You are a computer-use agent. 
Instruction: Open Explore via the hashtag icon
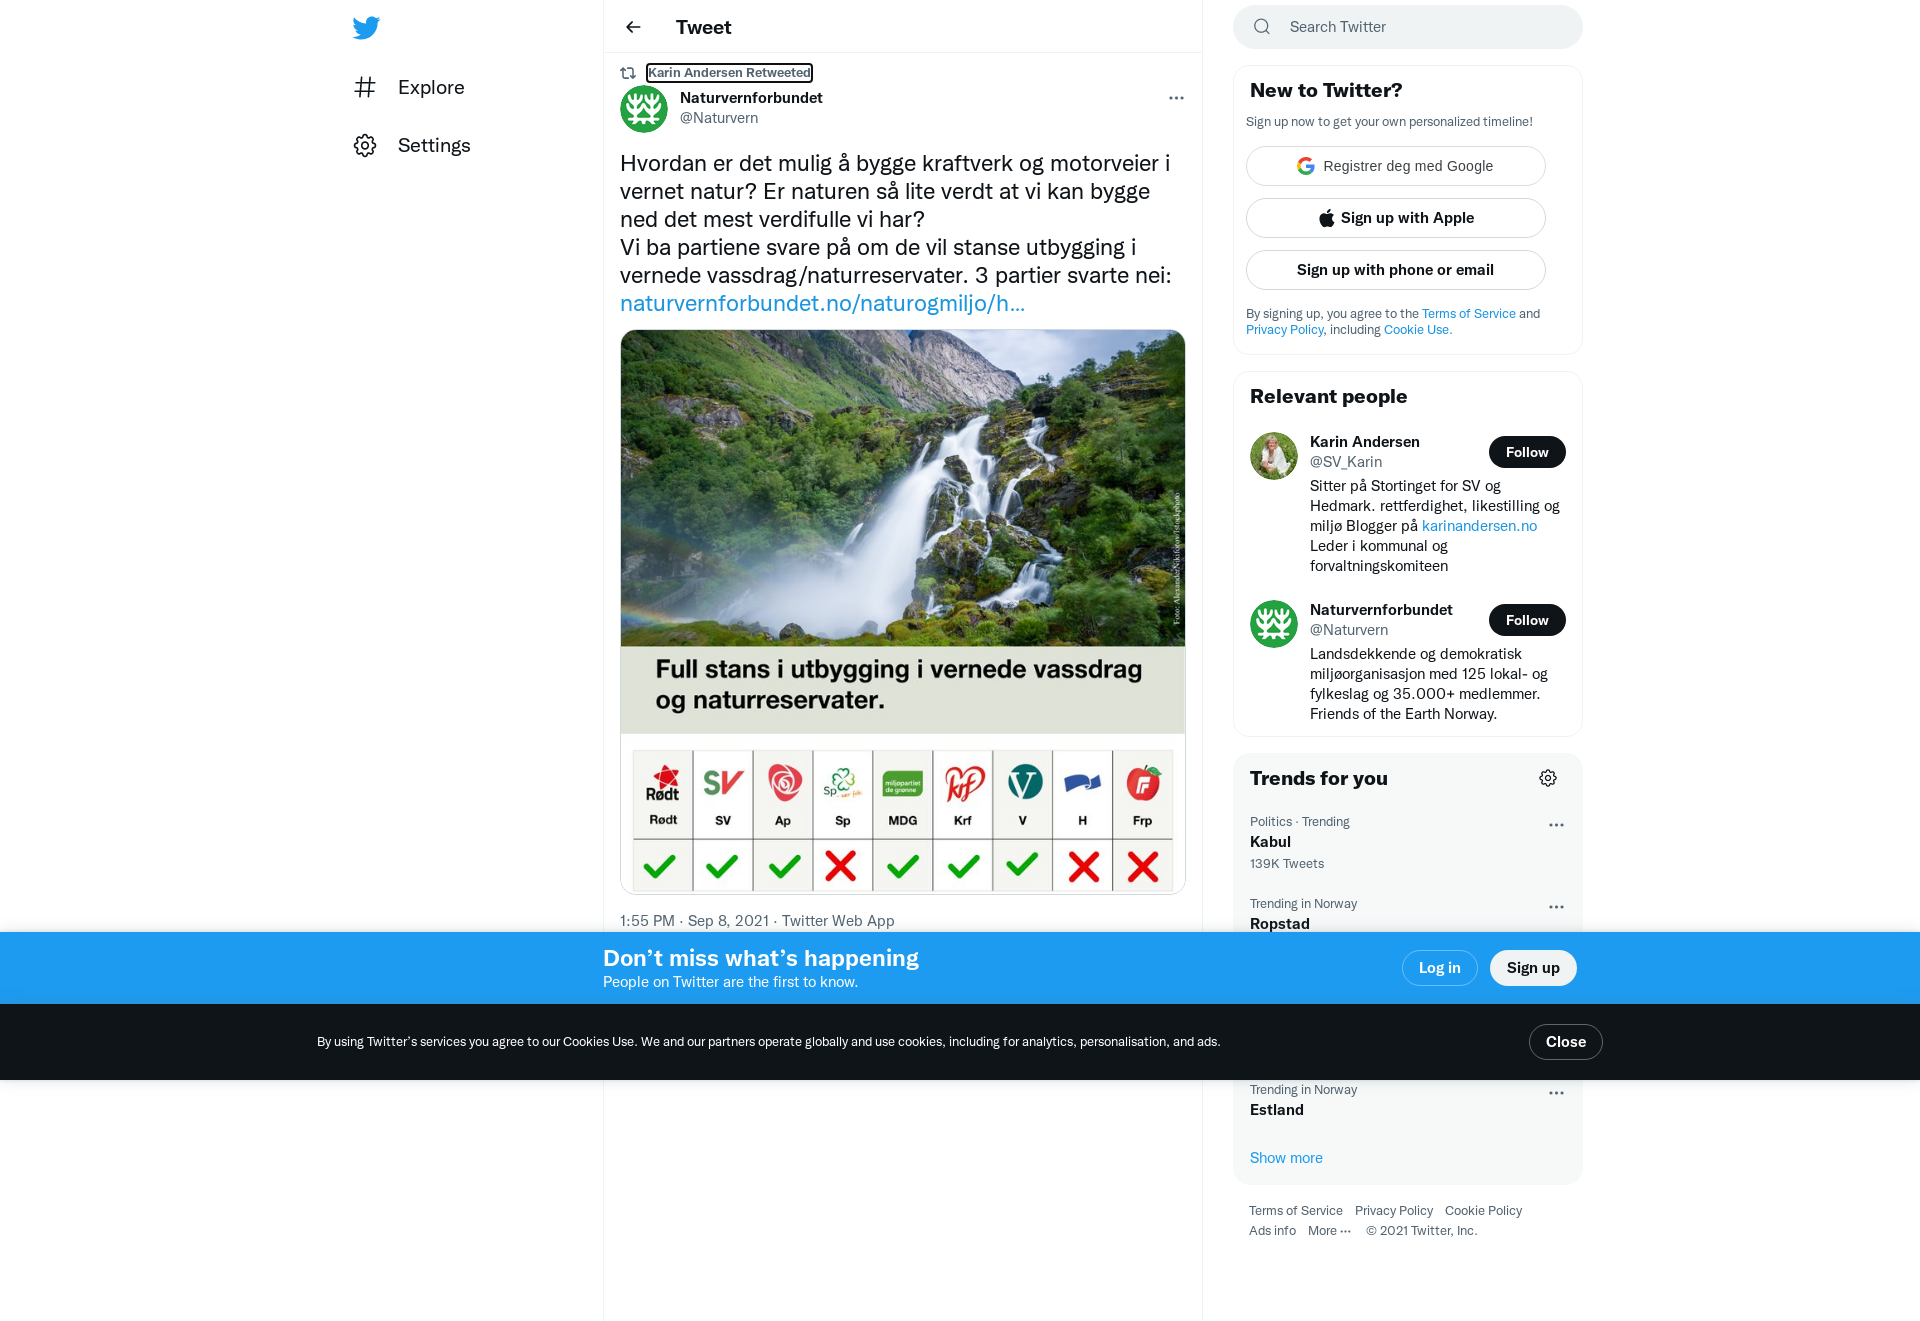click(x=365, y=87)
